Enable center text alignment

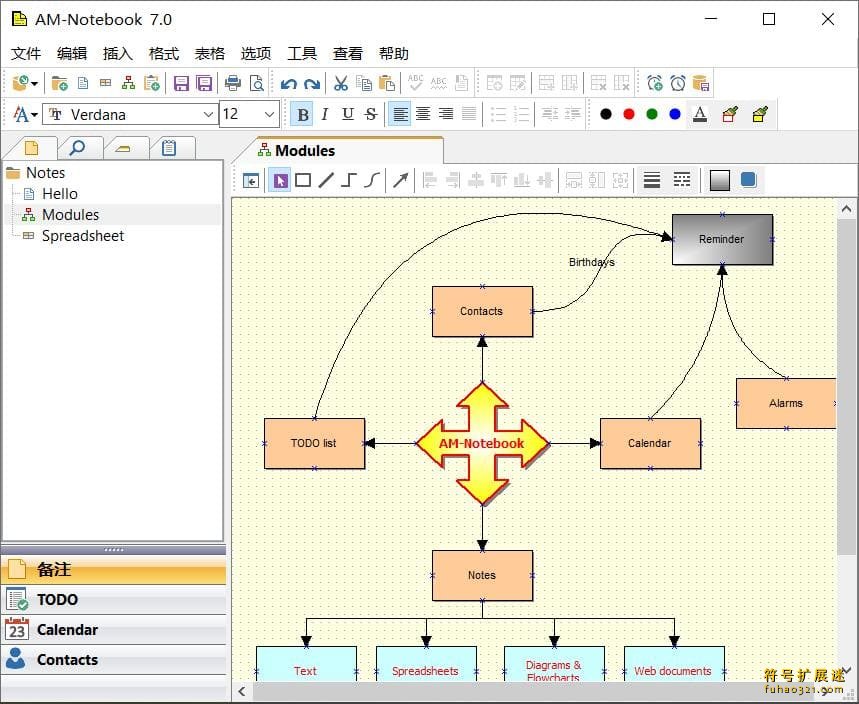(423, 115)
